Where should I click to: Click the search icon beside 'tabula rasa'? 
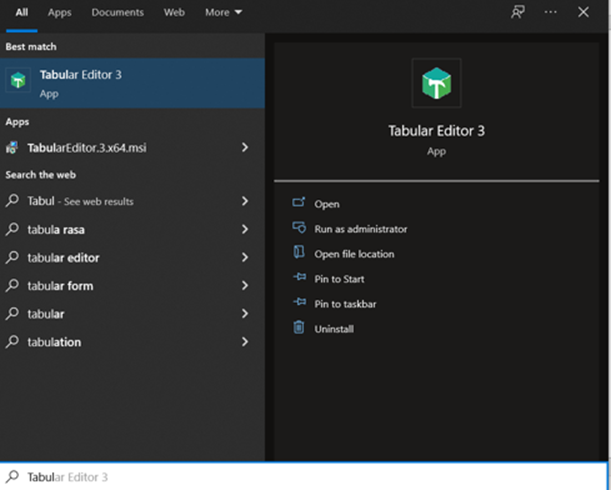pyautogui.click(x=12, y=229)
